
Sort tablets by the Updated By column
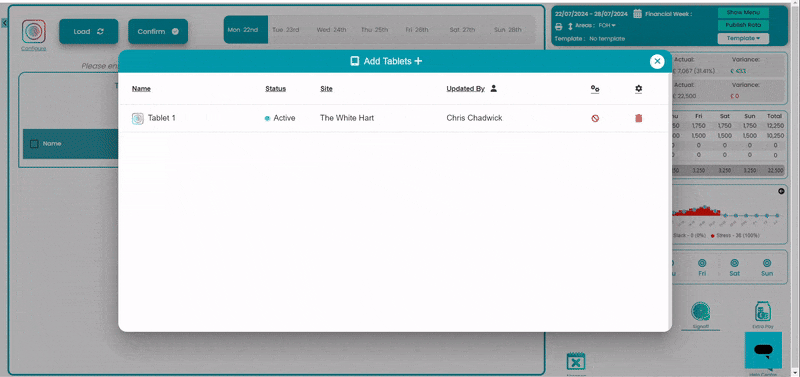click(x=465, y=89)
